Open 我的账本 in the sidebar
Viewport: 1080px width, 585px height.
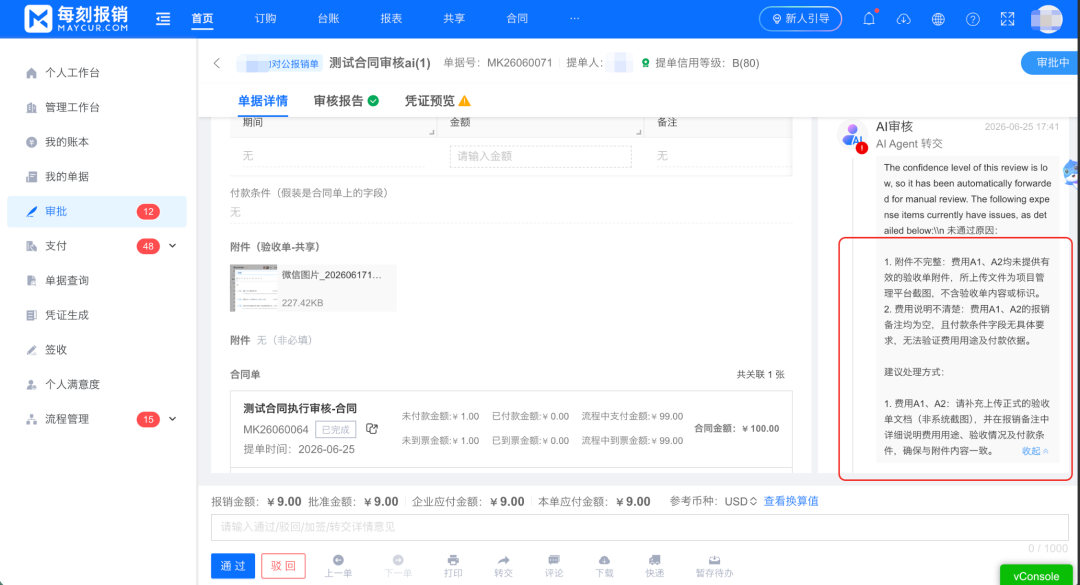[67, 142]
